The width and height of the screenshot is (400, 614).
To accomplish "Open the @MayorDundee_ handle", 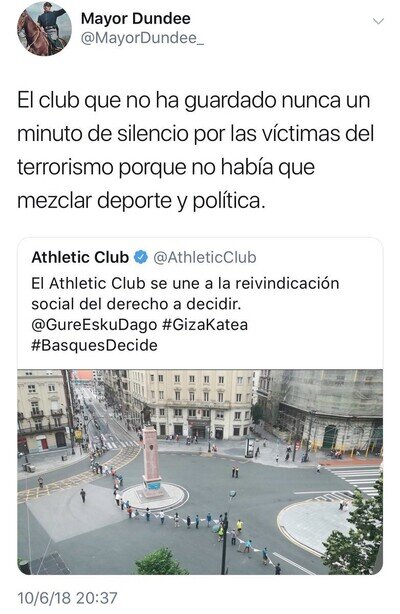I will [142, 38].
